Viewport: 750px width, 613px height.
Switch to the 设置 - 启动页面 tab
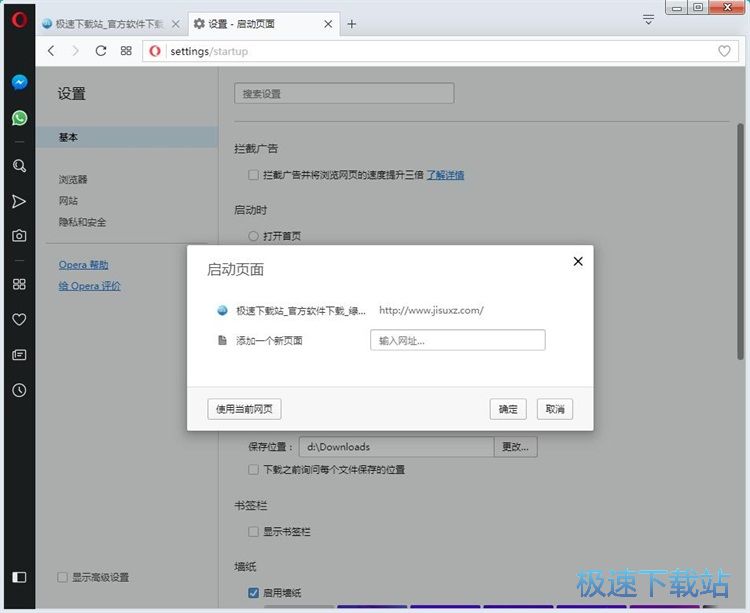264,24
